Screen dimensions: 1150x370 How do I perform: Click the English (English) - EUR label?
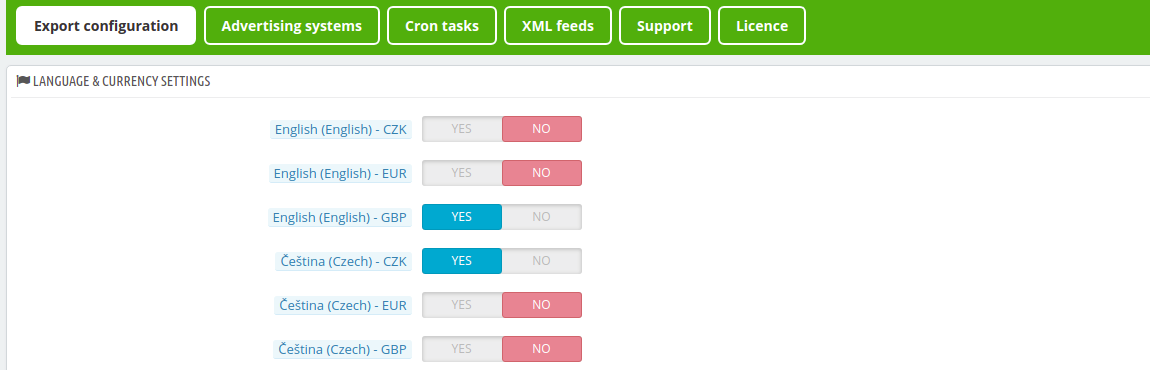(x=340, y=174)
